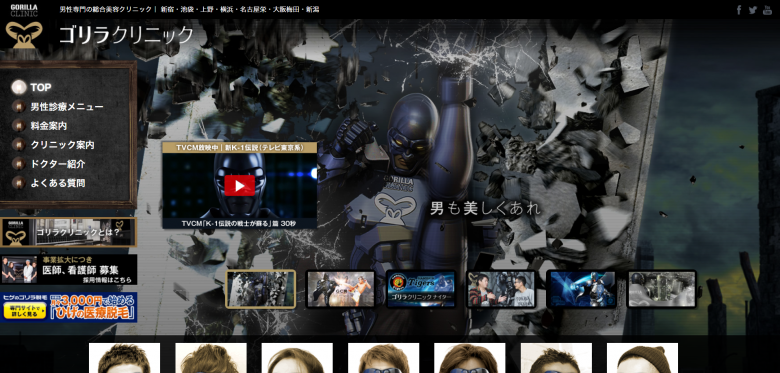
Task: Select the kickboxing fight slide thumbnail
Action: point(341,289)
